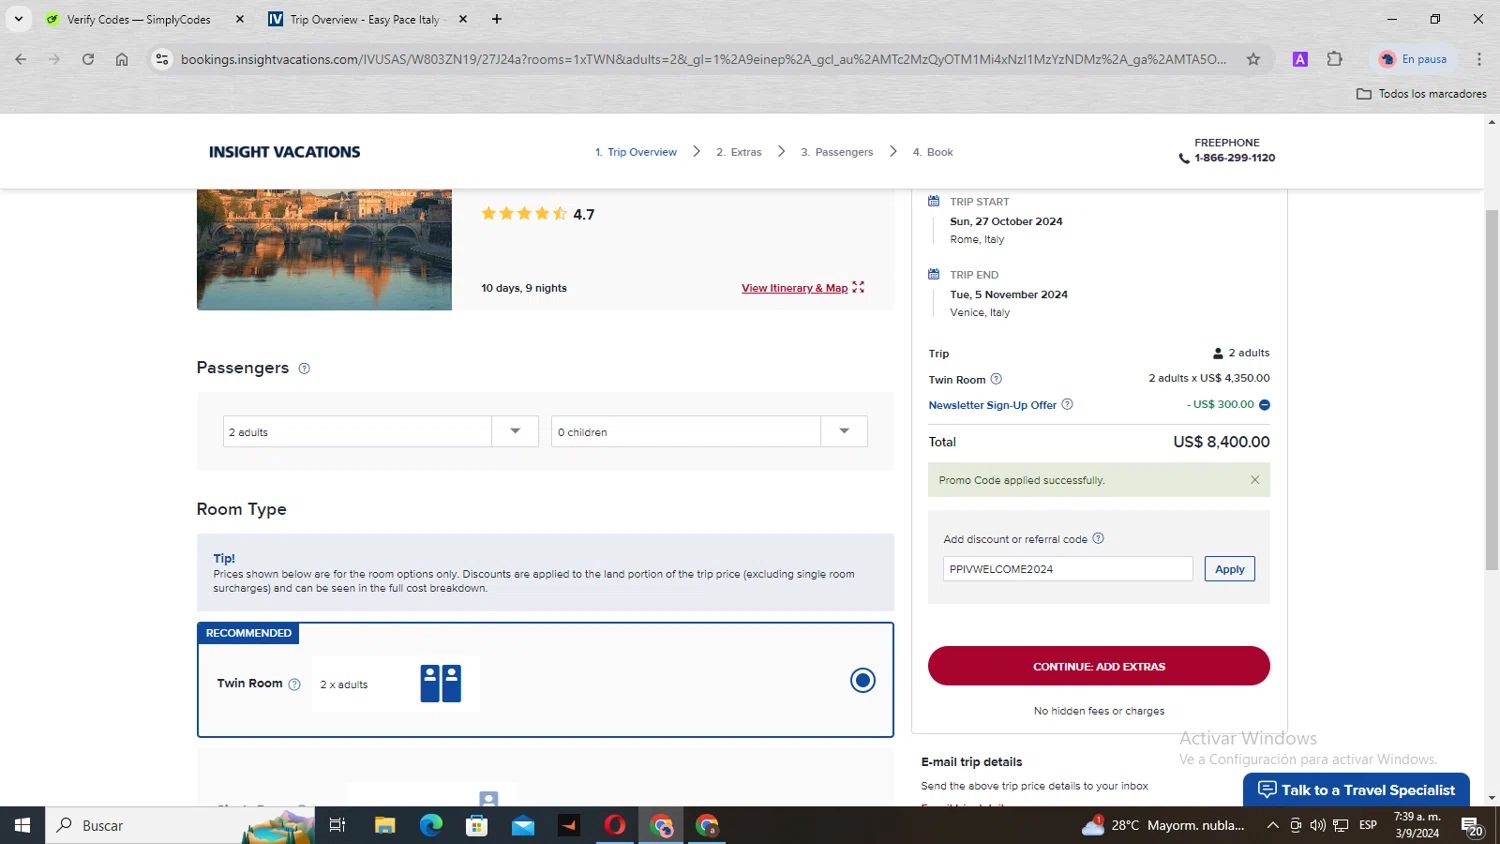Open View Itinerary & Map link
The width and height of the screenshot is (1500, 844).
coord(794,288)
